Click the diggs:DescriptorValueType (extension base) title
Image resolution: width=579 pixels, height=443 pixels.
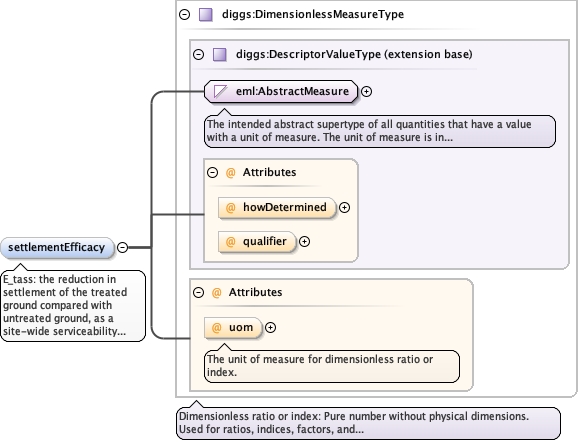point(354,55)
